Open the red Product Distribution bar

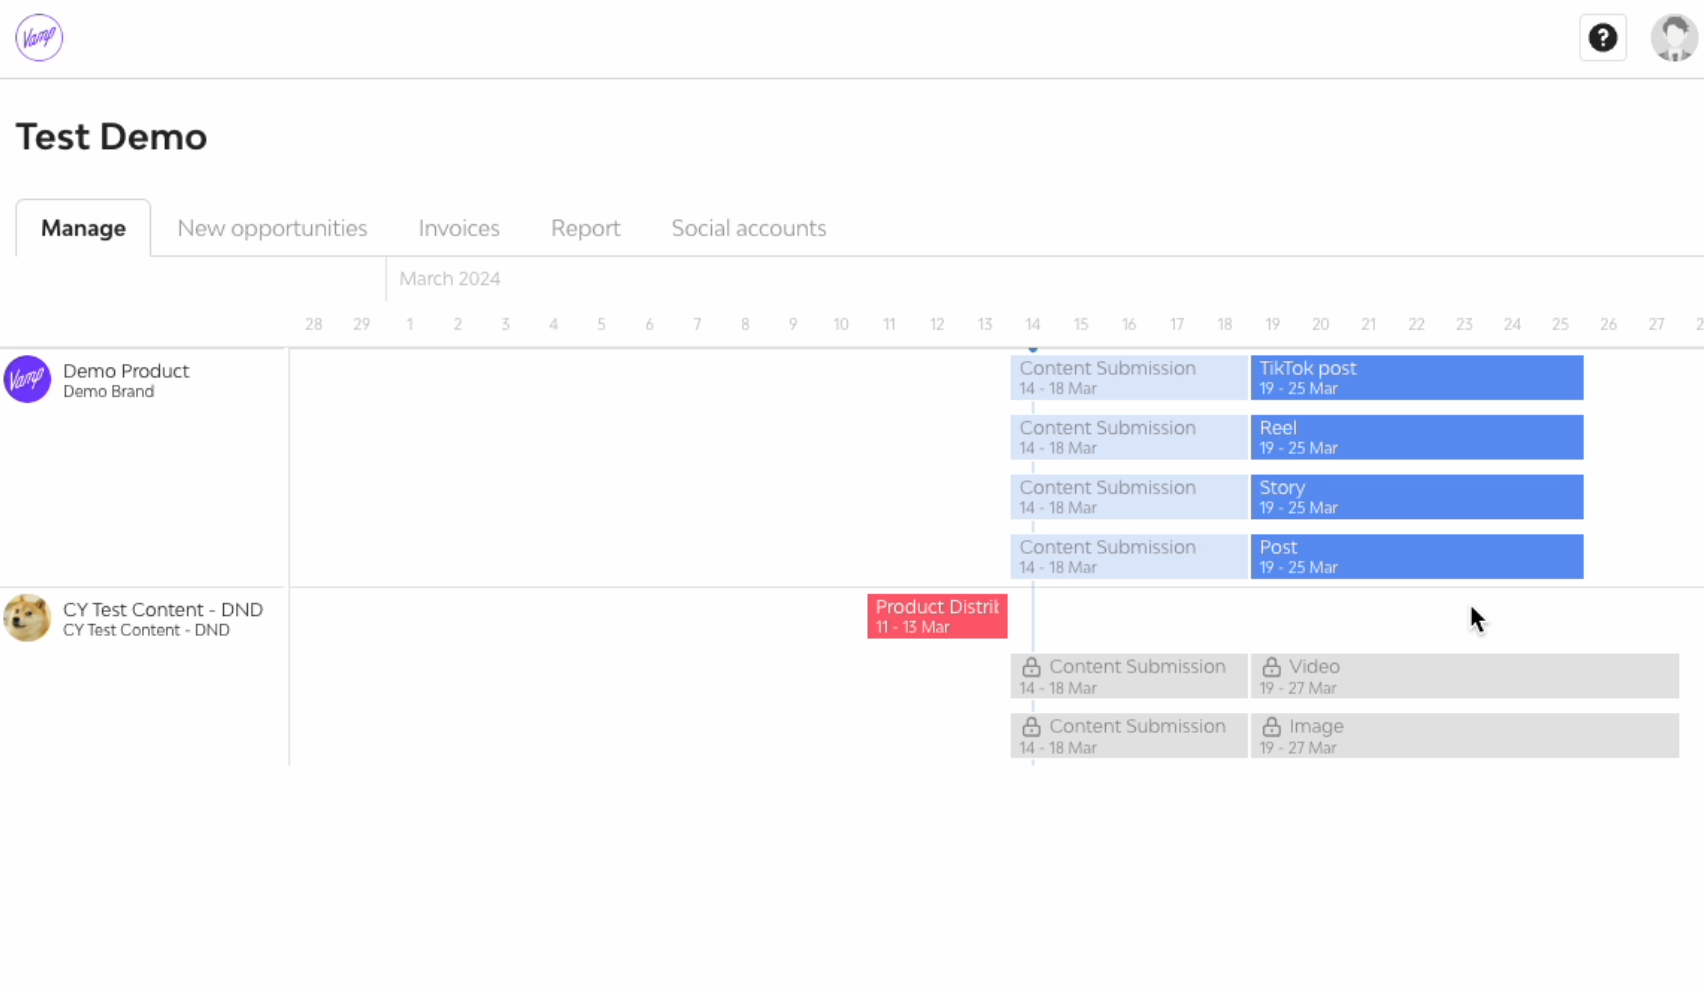click(937, 616)
